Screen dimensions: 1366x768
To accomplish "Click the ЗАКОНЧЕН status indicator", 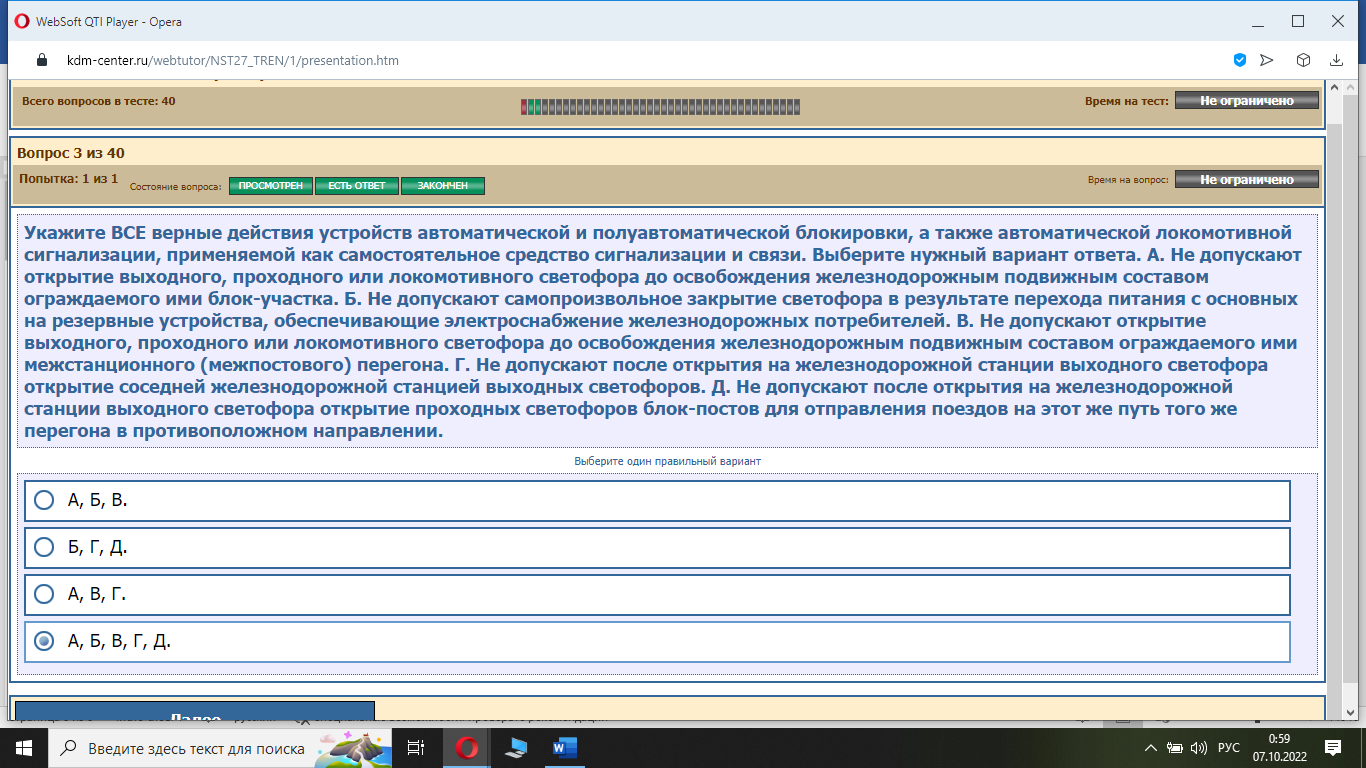I will tap(443, 186).
